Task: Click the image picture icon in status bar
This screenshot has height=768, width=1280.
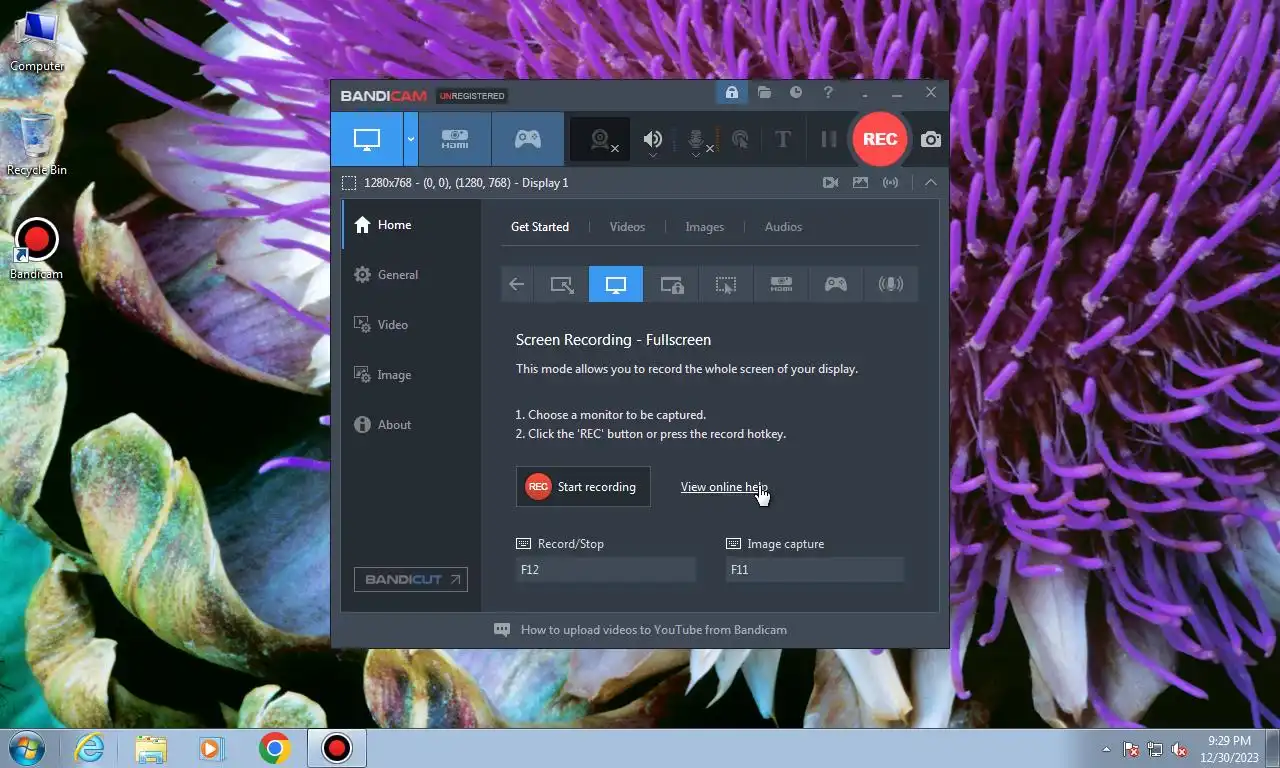Action: (860, 183)
